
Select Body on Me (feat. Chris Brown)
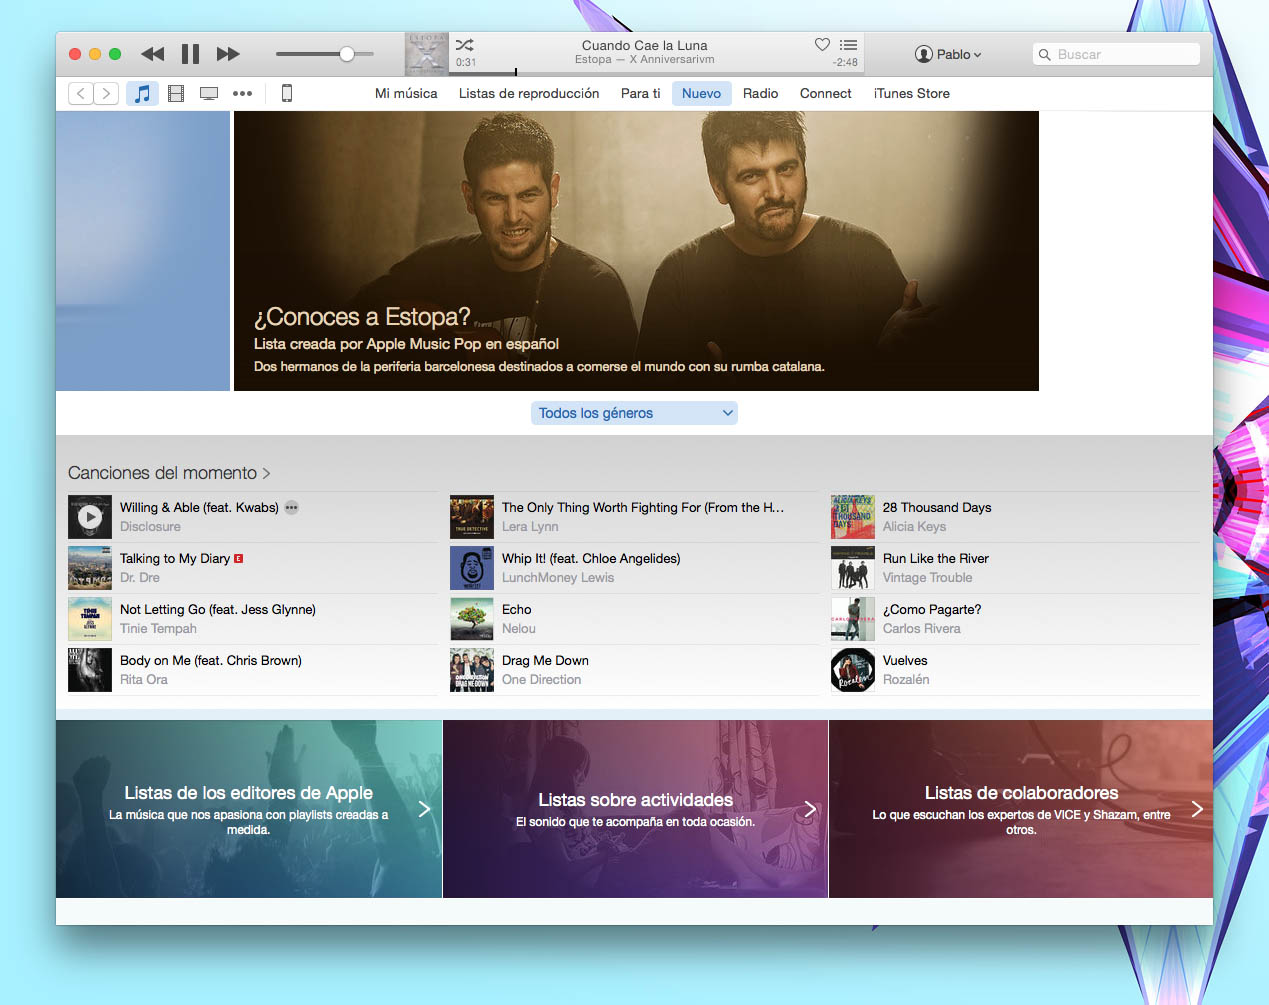pyautogui.click(x=211, y=660)
